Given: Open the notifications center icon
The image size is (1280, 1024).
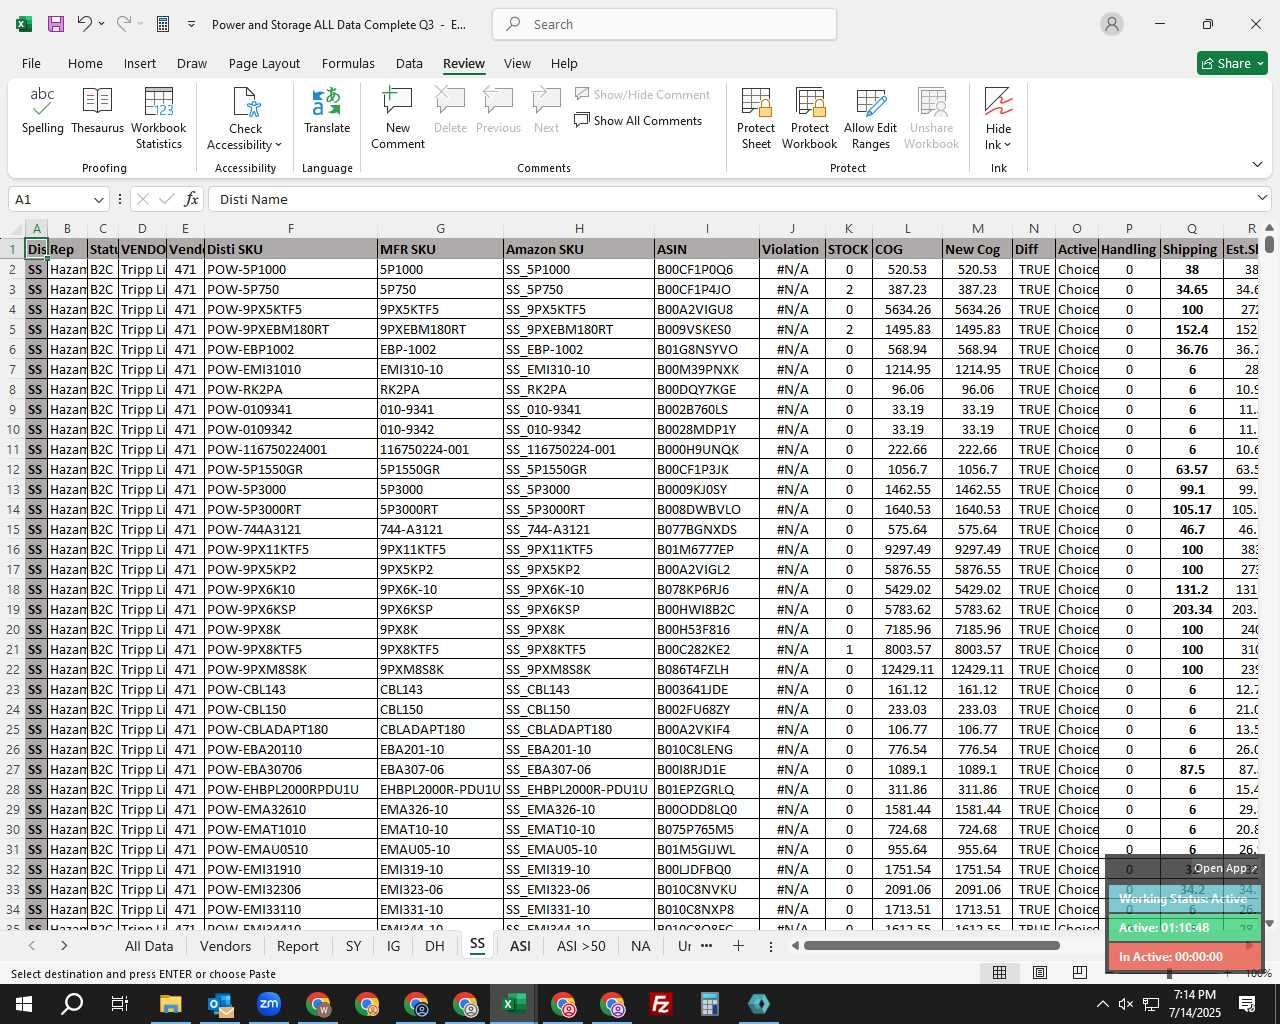Looking at the screenshot, I should tap(1247, 1004).
